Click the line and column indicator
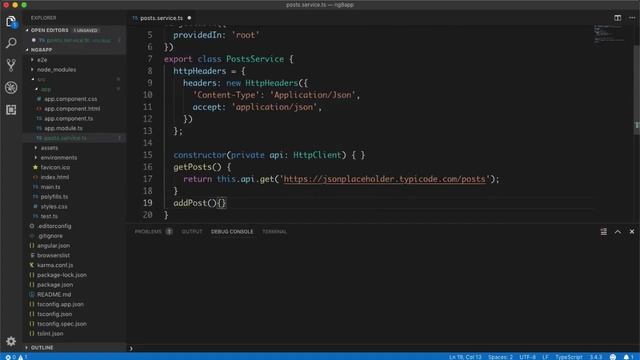The image size is (640, 360). pos(465,357)
